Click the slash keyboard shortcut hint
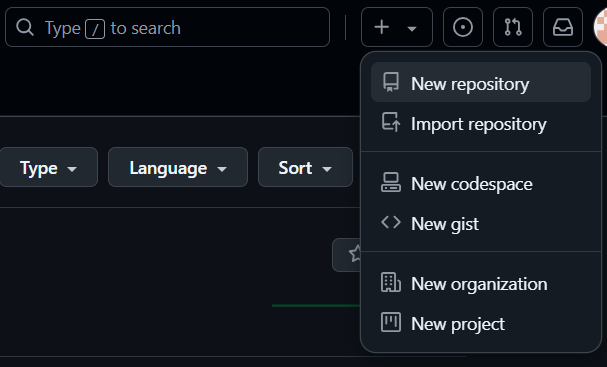 95,29
